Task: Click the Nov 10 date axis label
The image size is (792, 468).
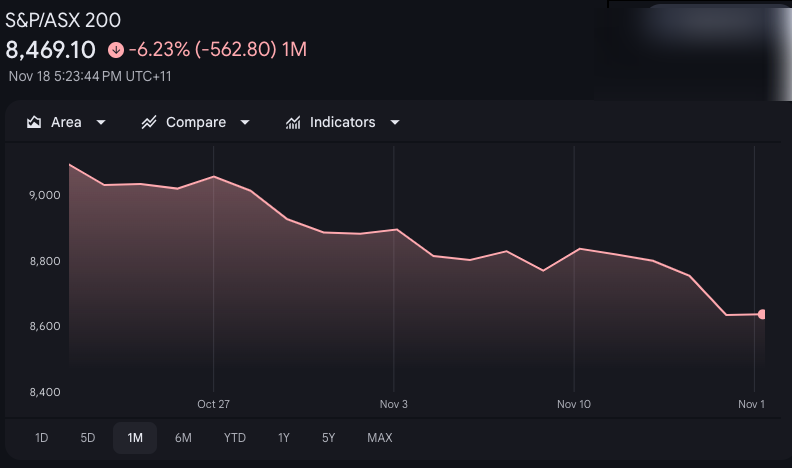Action: [x=574, y=404]
